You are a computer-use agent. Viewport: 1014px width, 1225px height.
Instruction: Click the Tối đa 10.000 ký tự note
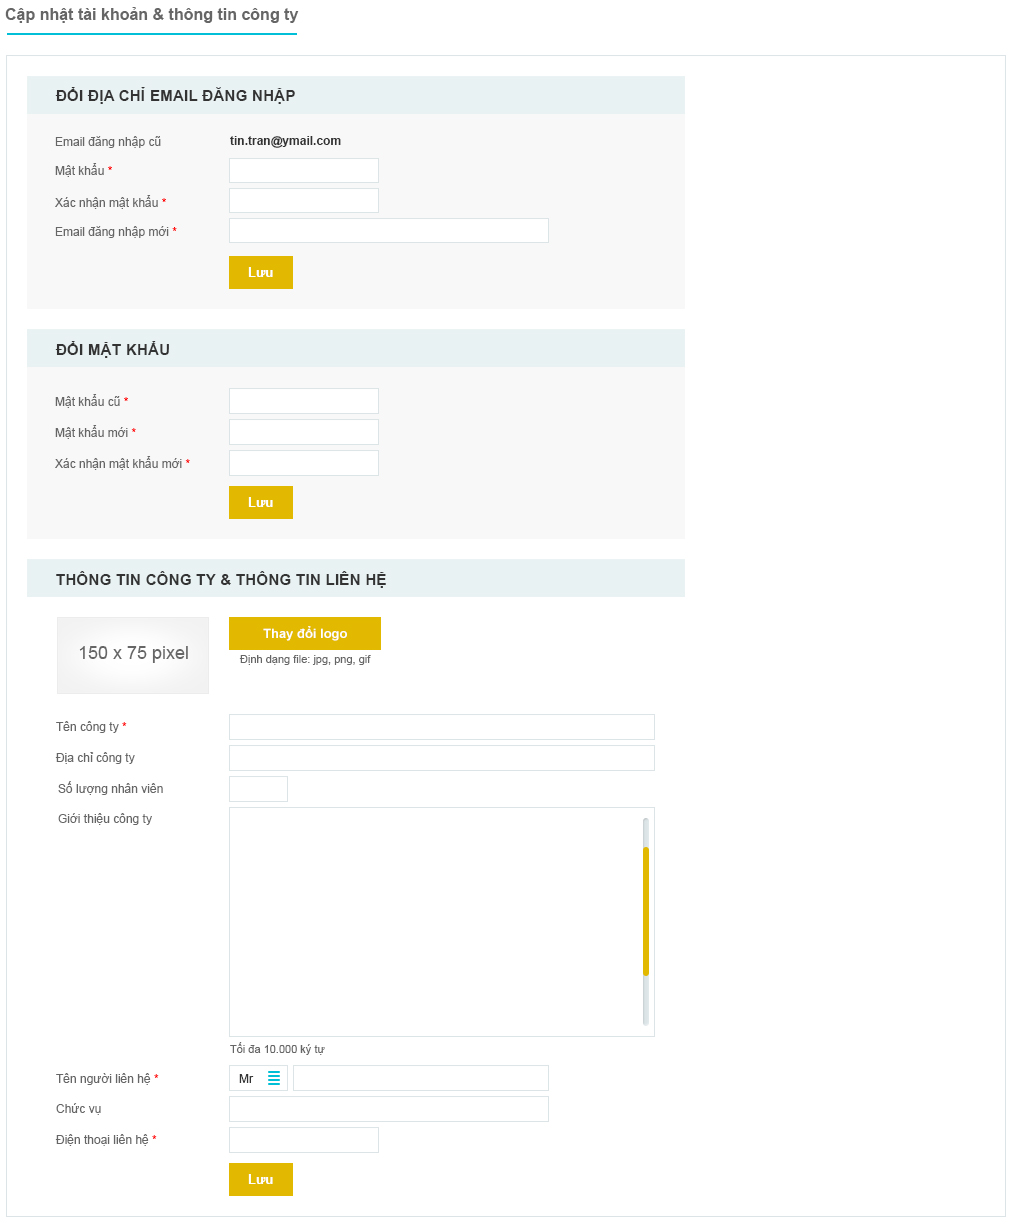click(277, 1049)
